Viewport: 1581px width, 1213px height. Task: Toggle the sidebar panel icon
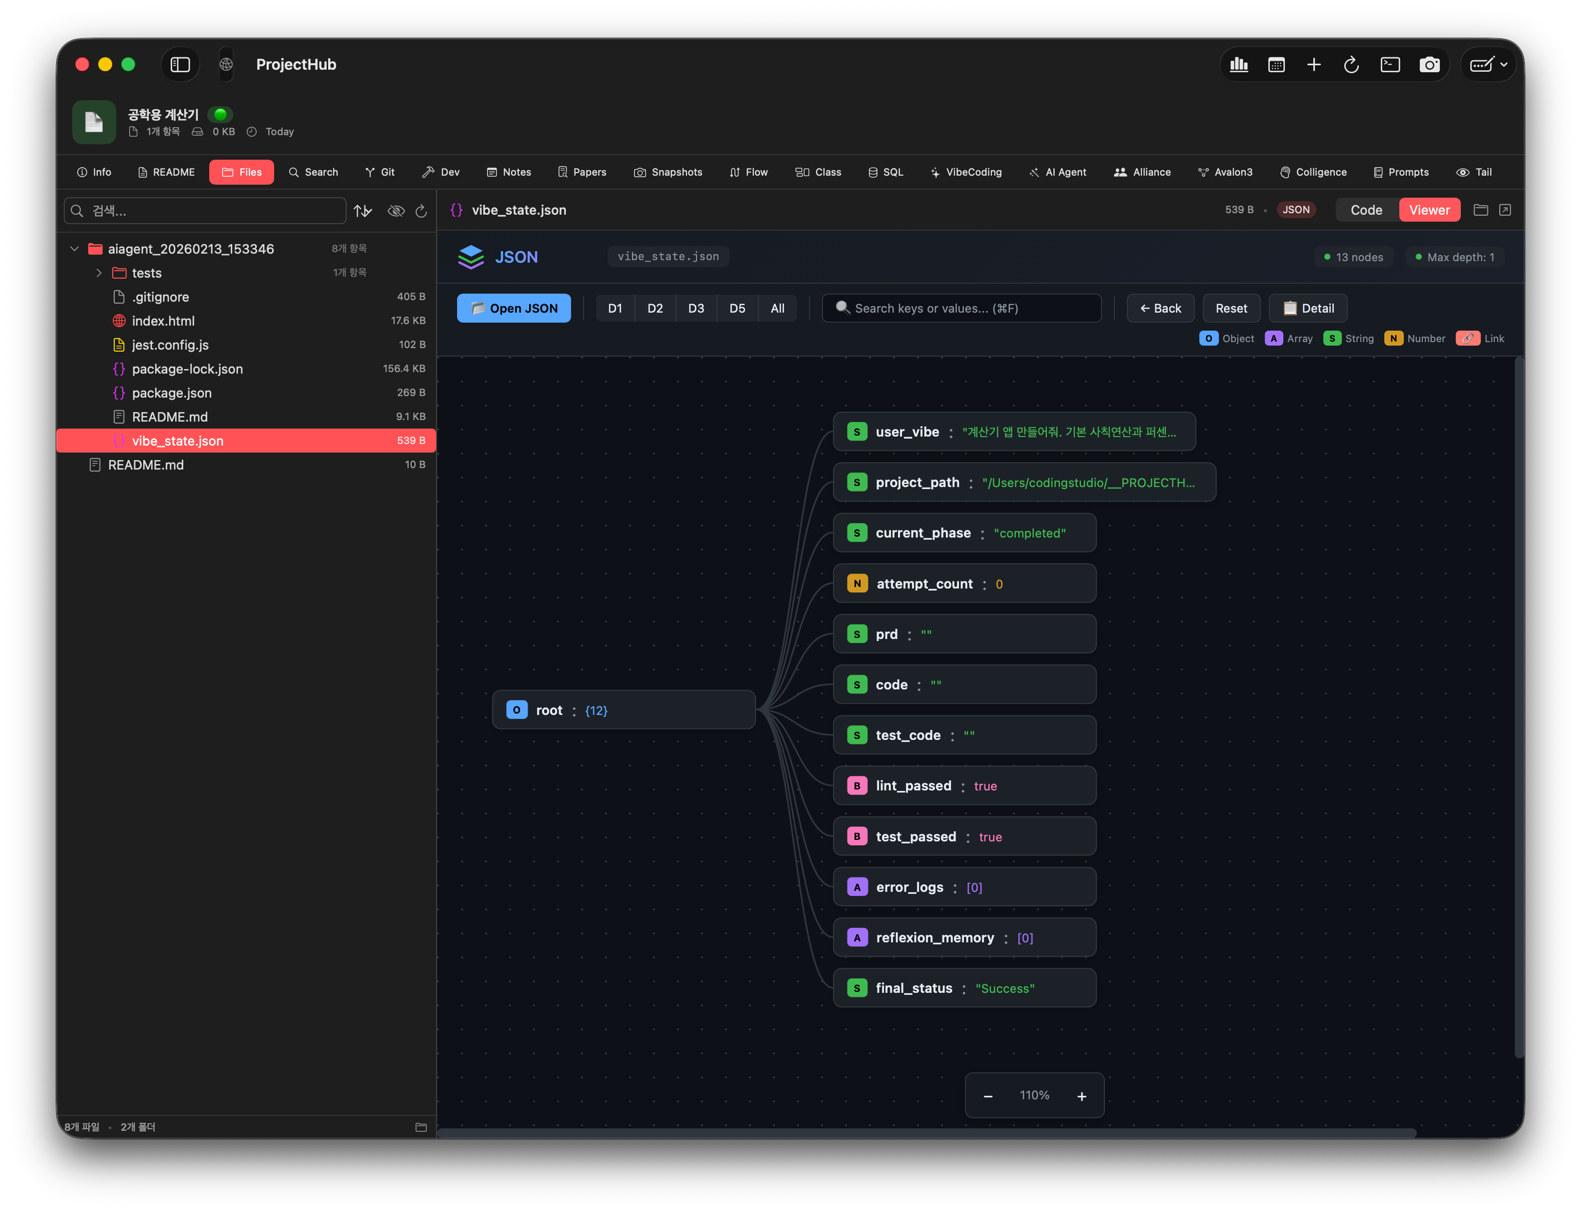[180, 65]
